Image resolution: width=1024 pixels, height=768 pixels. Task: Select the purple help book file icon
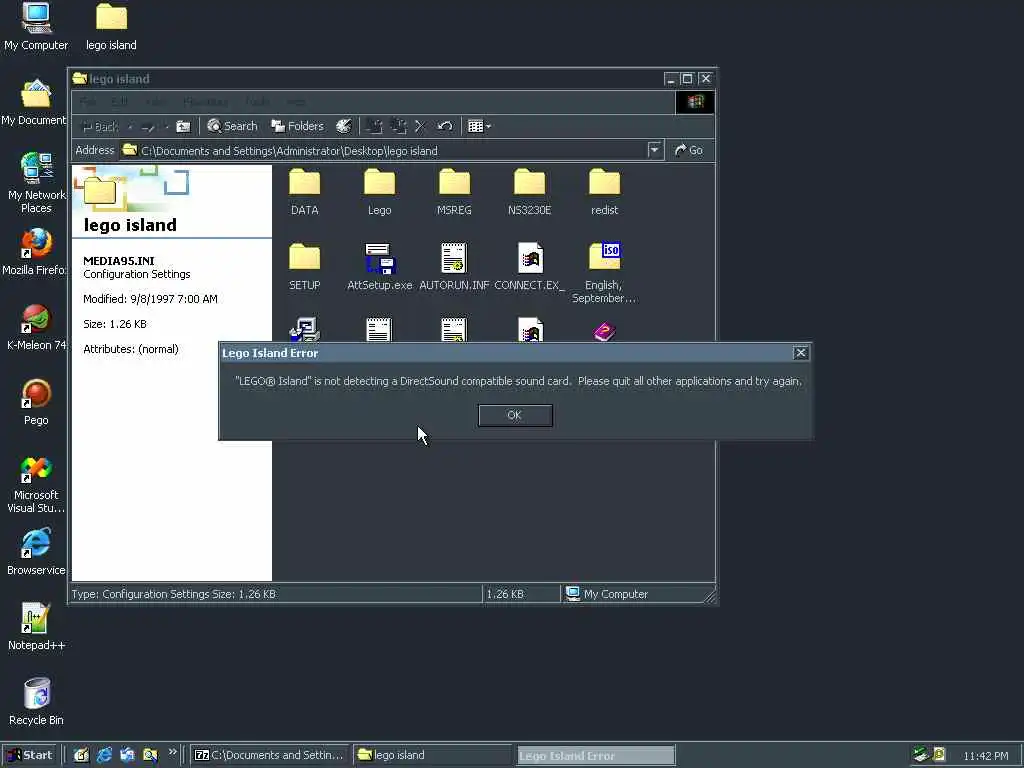[x=604, y=331]
